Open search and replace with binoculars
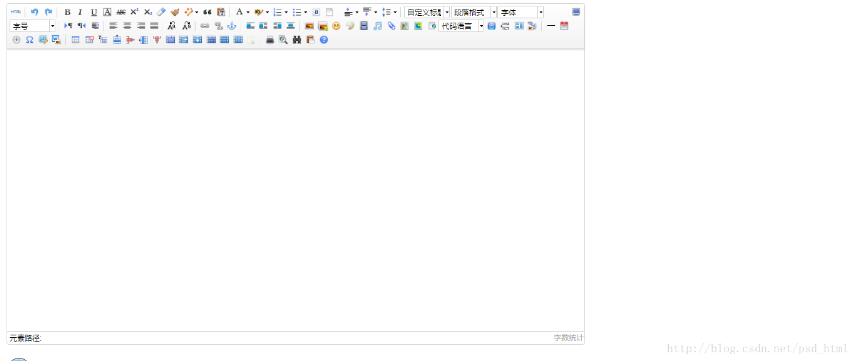 pyautogui.click(x=297, y=40)
